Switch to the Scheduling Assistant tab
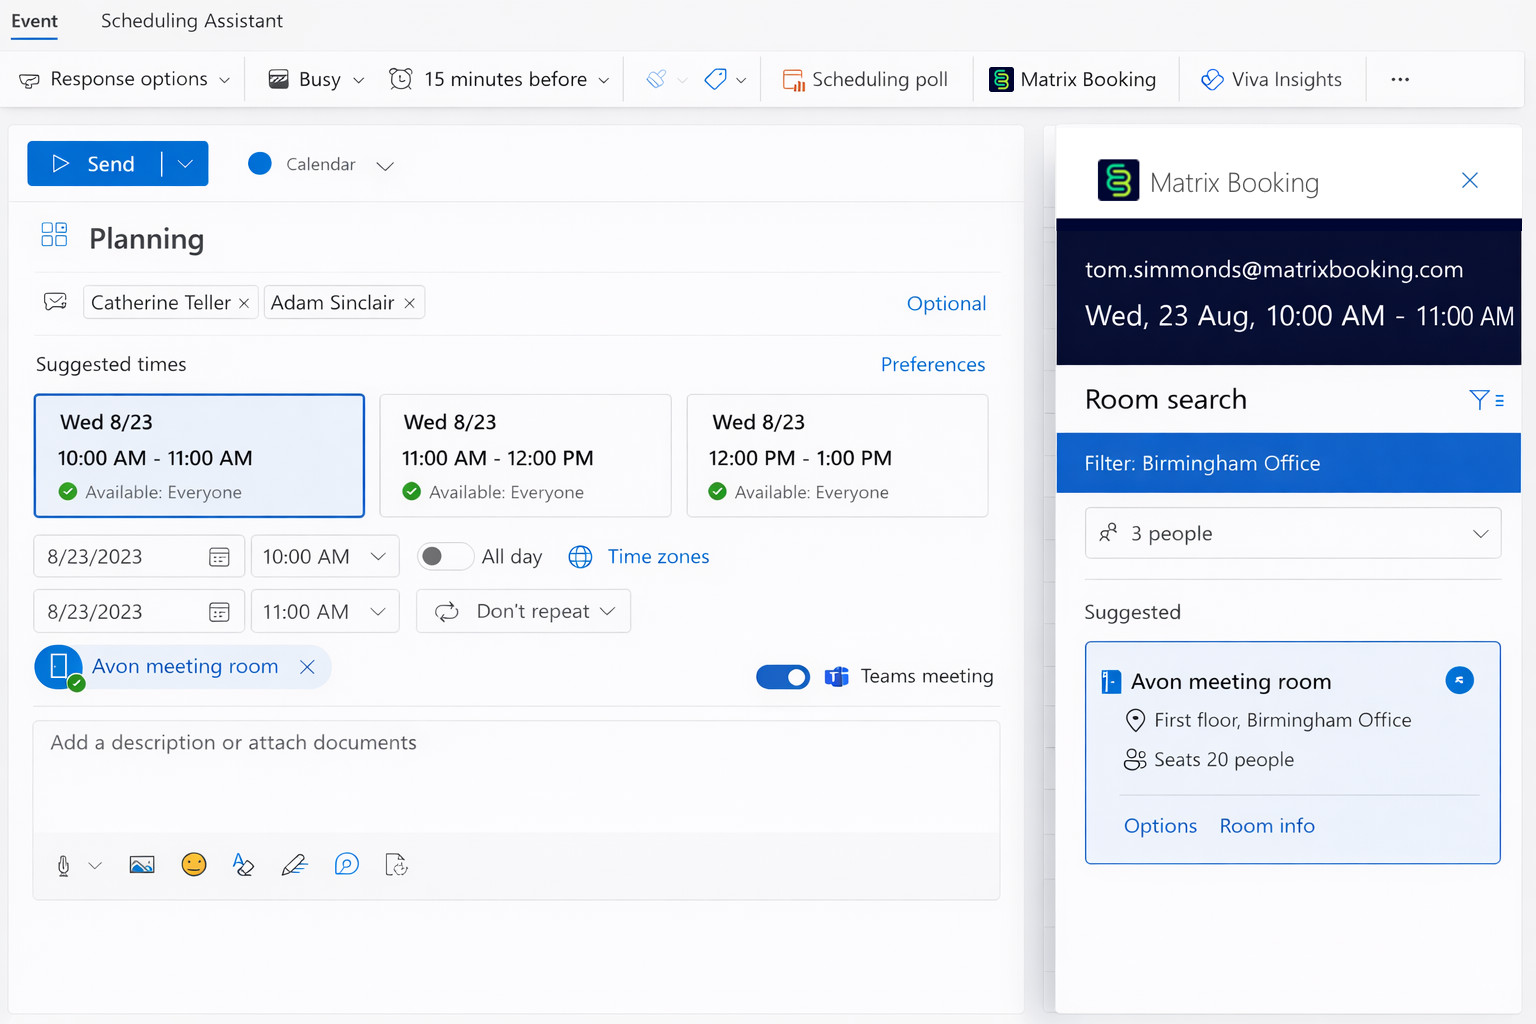Screen dimensions: 1536x1024 (x=191, y=21)
